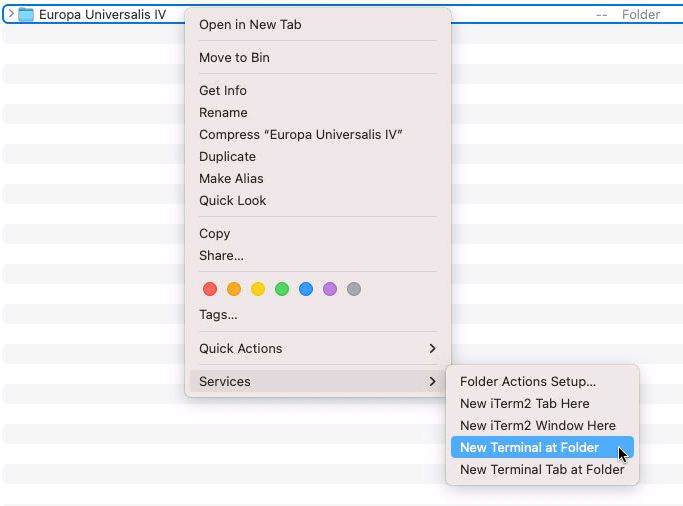Open the Services submenu

(x=317, y=381)
